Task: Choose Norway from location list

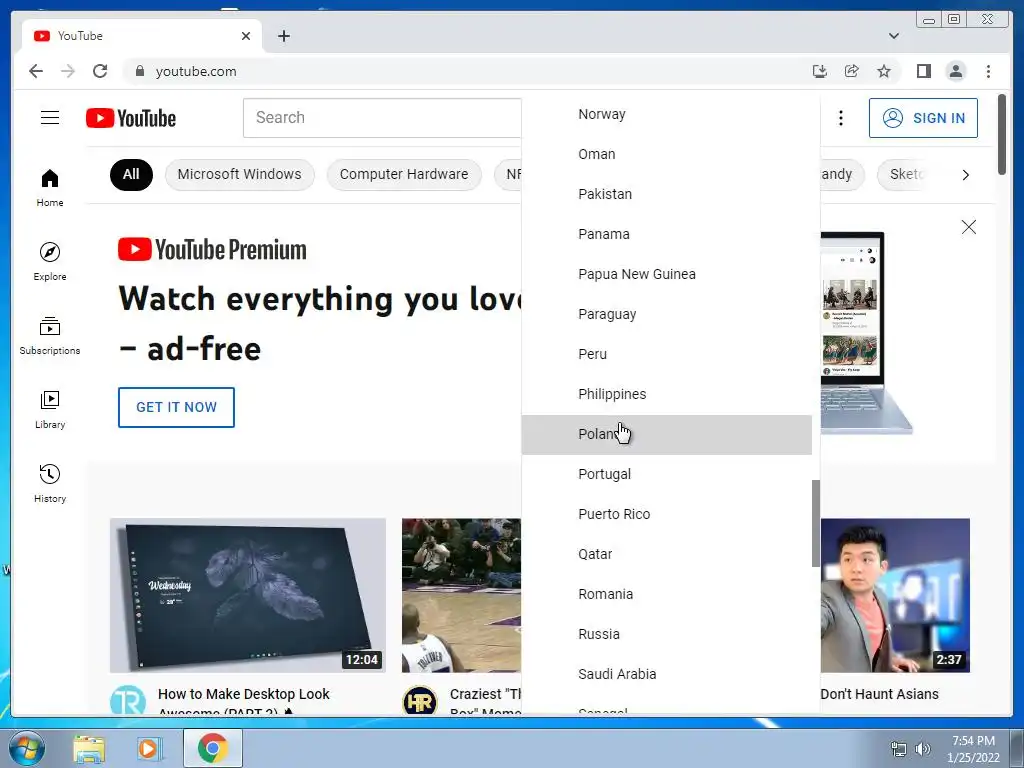Action: click(x=666, y=114)
